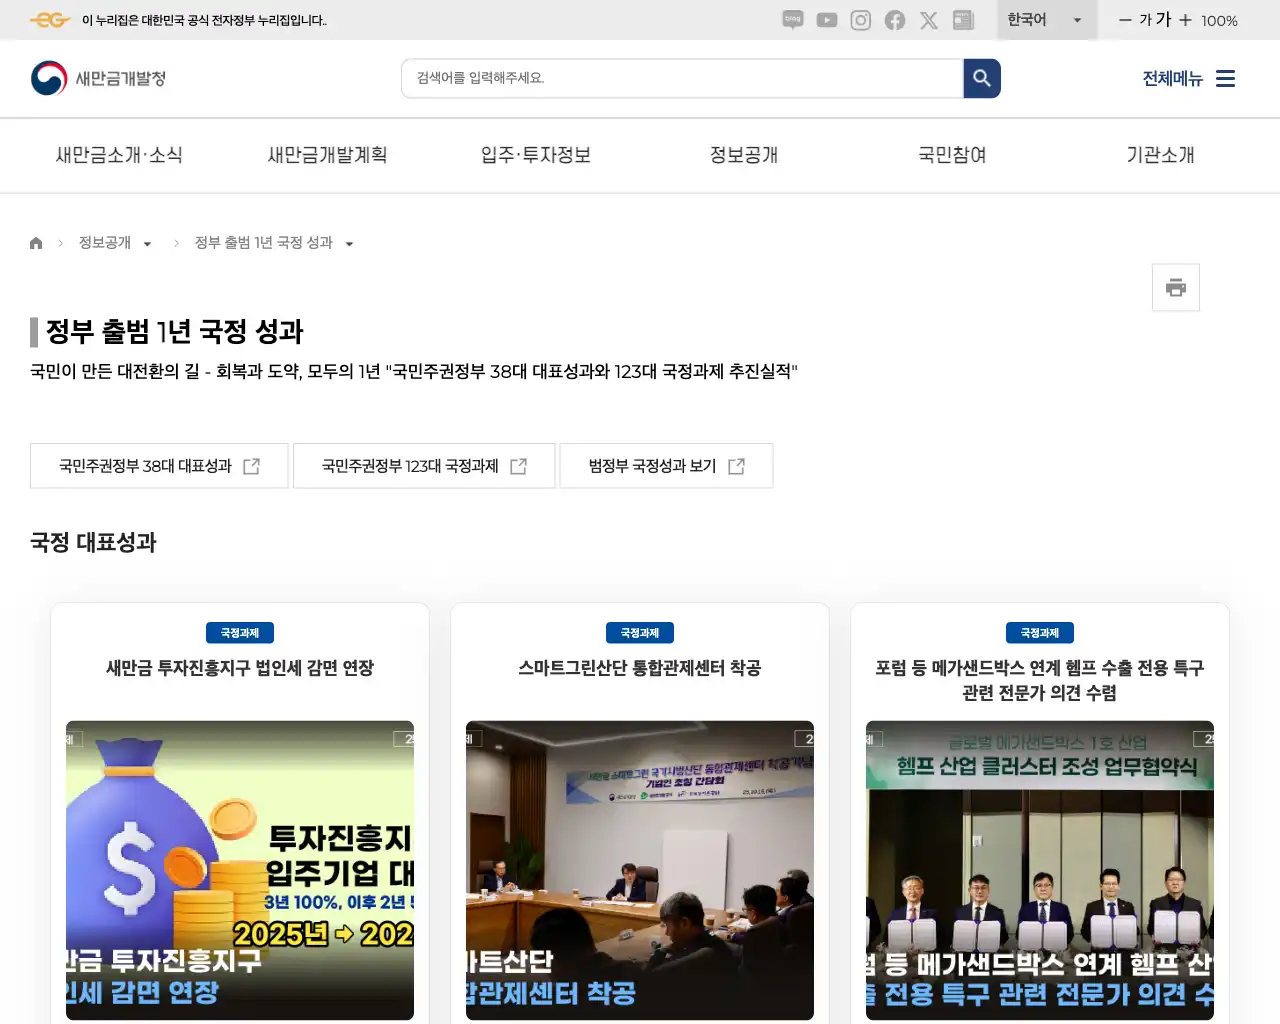Click the 국민주권정부 38대 대표성과 button
Viewport: 1280px width, 1024px height.
159,466
